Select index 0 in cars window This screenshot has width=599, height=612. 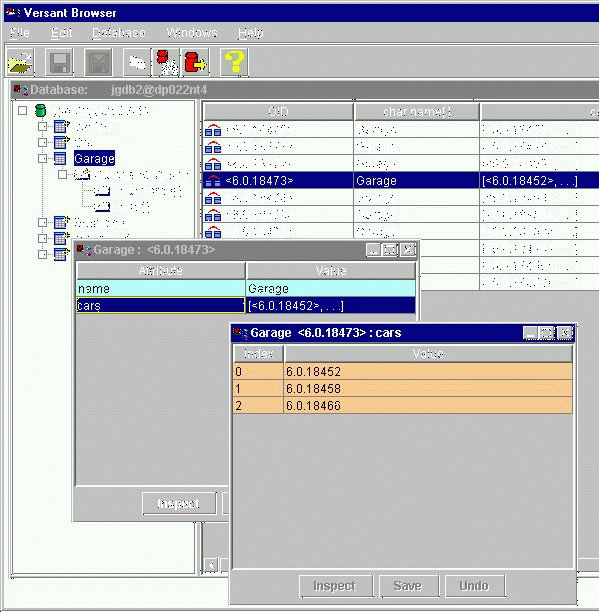pos(258,371)
